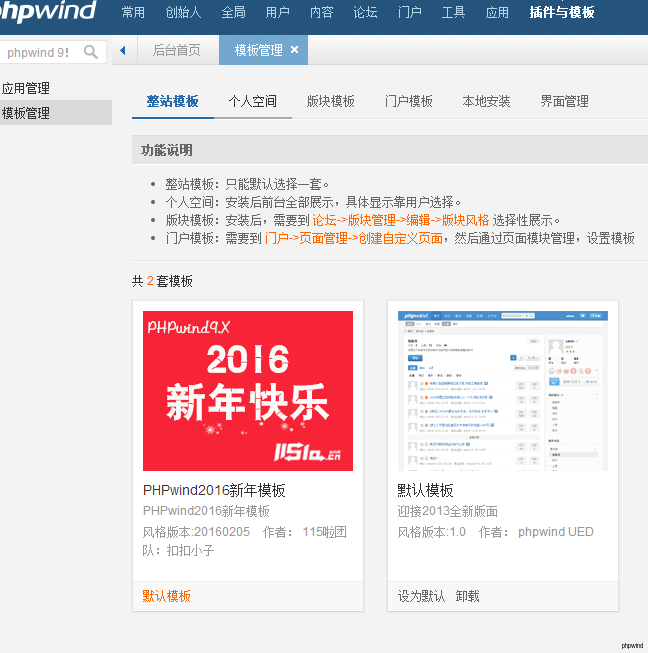Click the left arrow tab scroller

pos(123,50)
